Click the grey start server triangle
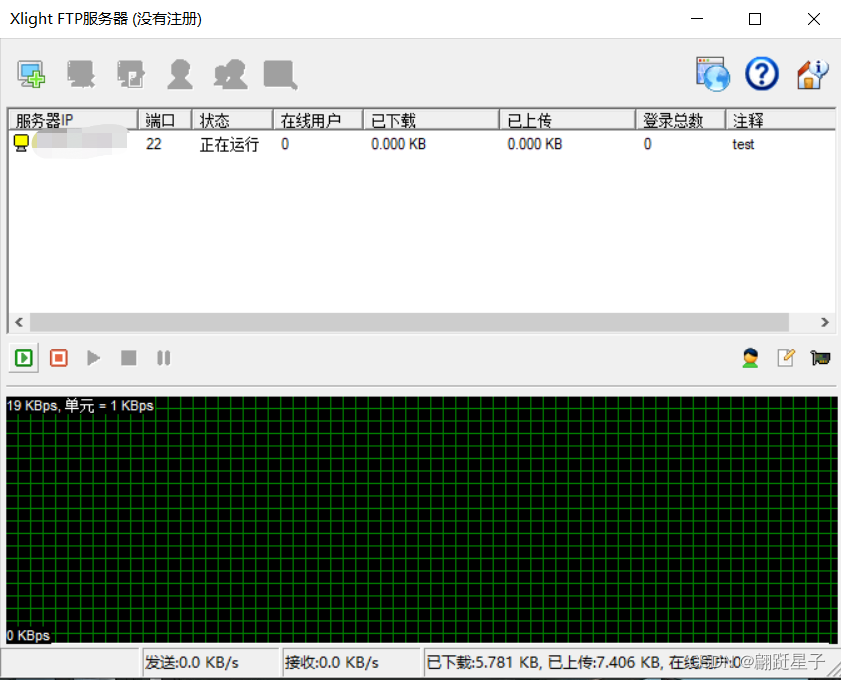Image resolution: width=841 pixels, height=680 pixels. click(93, 358)
